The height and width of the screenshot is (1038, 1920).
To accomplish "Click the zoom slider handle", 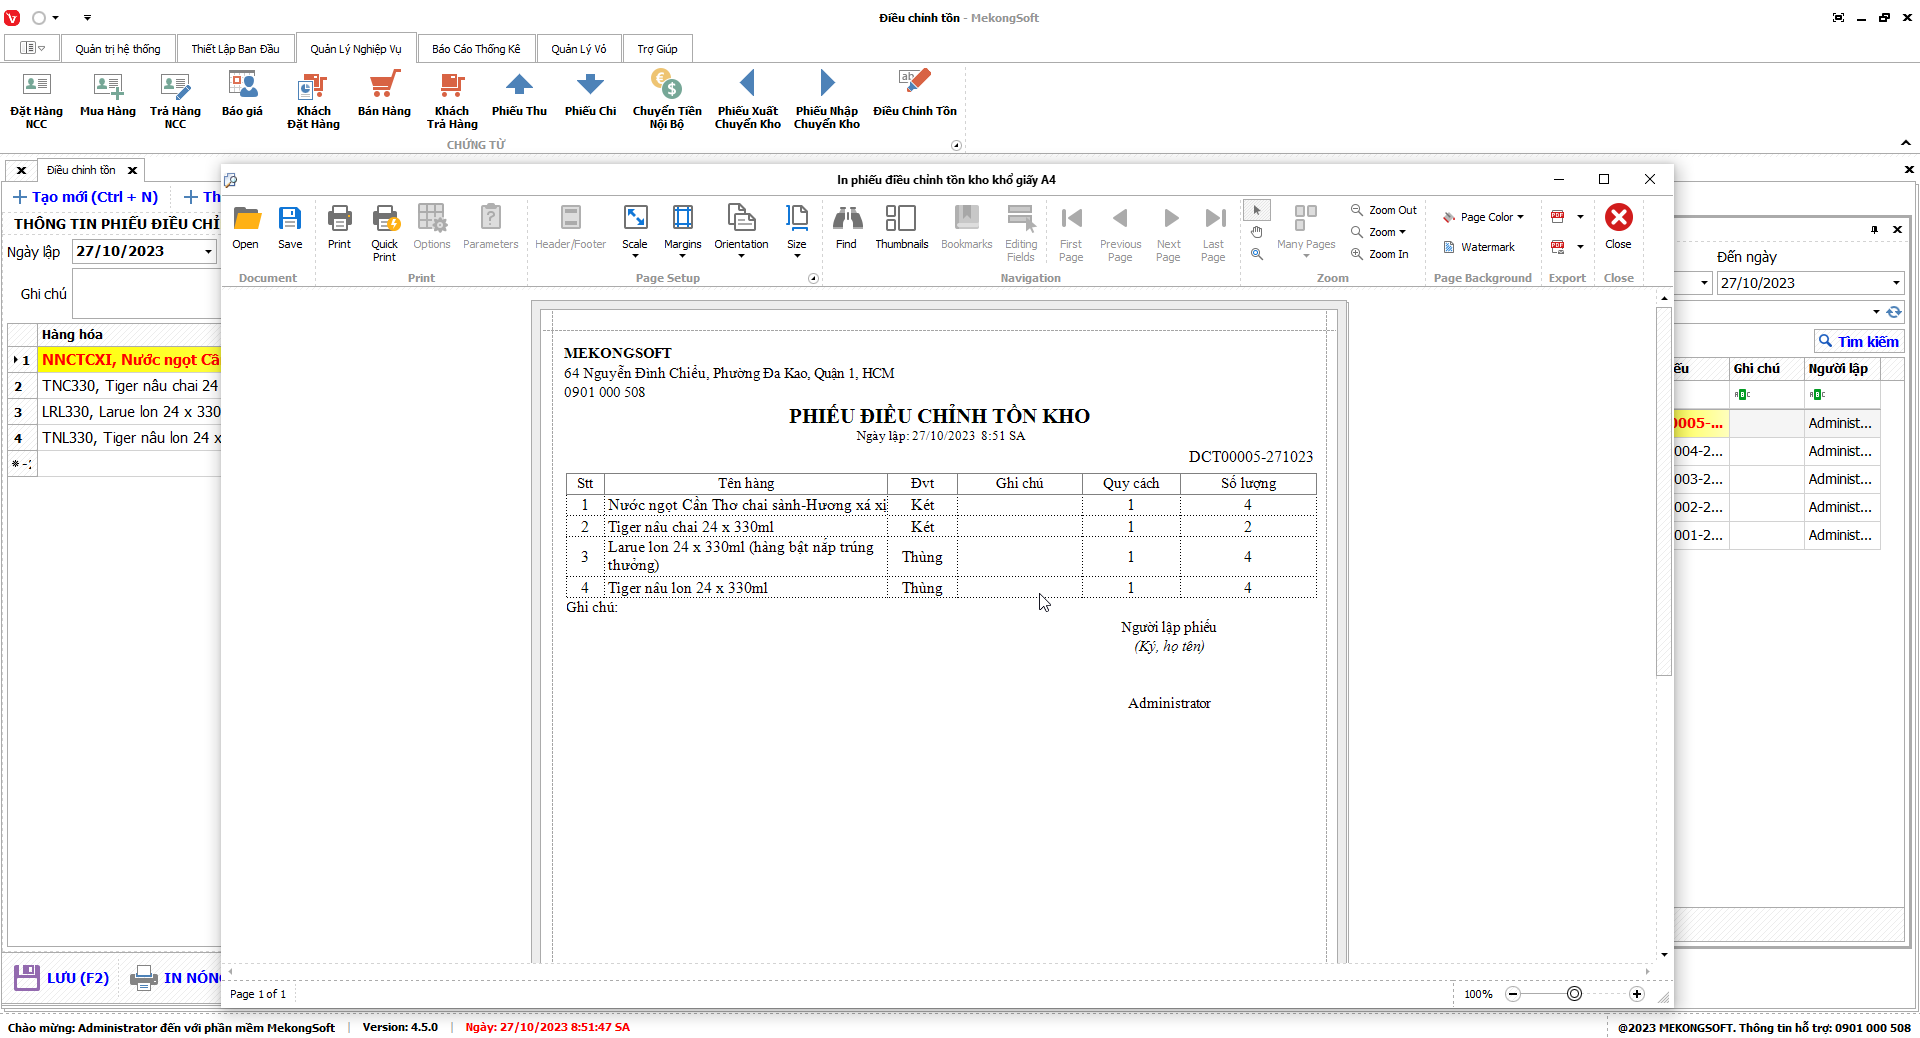I will click(1574, 994).
